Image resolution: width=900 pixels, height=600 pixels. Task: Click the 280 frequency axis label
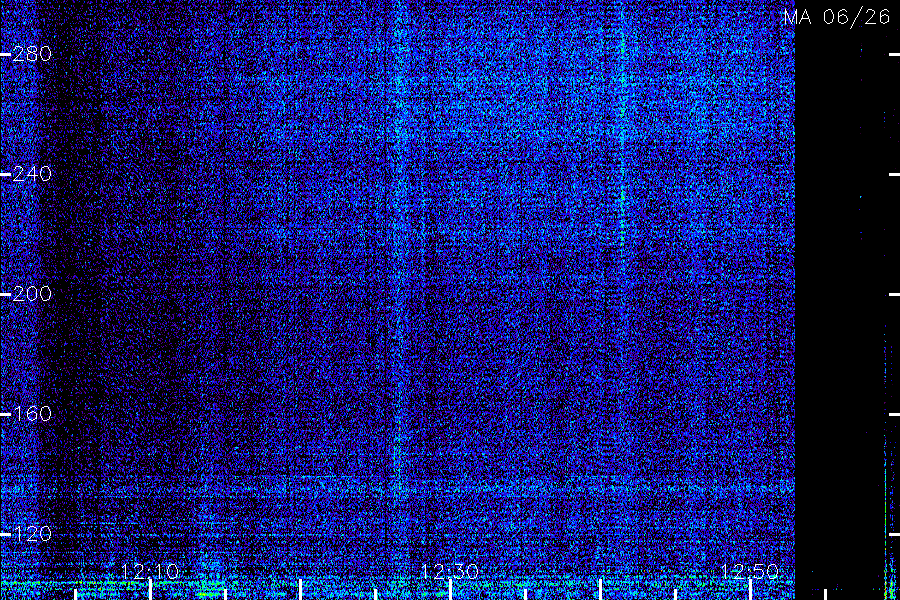32,55
